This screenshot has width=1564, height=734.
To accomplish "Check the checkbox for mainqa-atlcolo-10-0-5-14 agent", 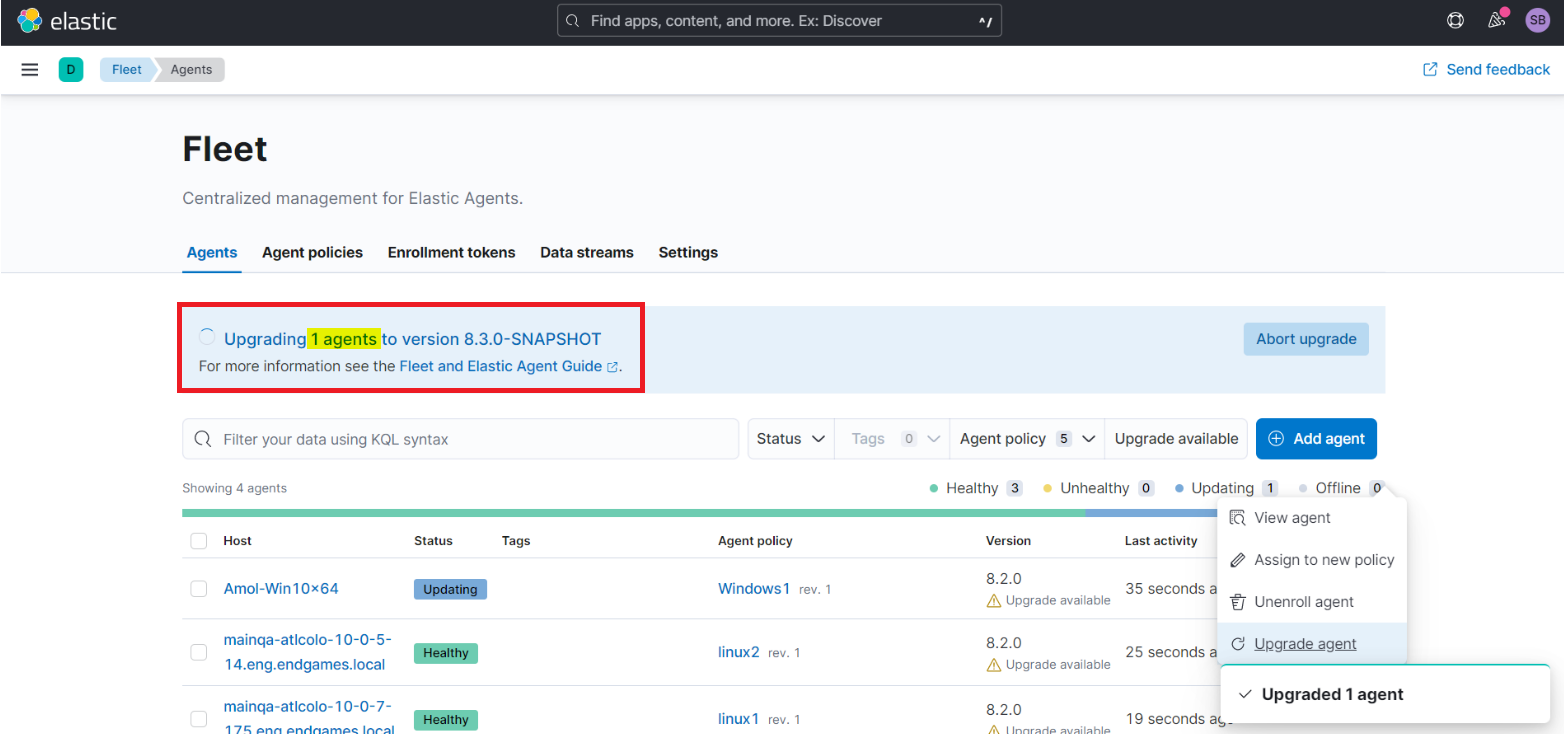I will [198, 652].
